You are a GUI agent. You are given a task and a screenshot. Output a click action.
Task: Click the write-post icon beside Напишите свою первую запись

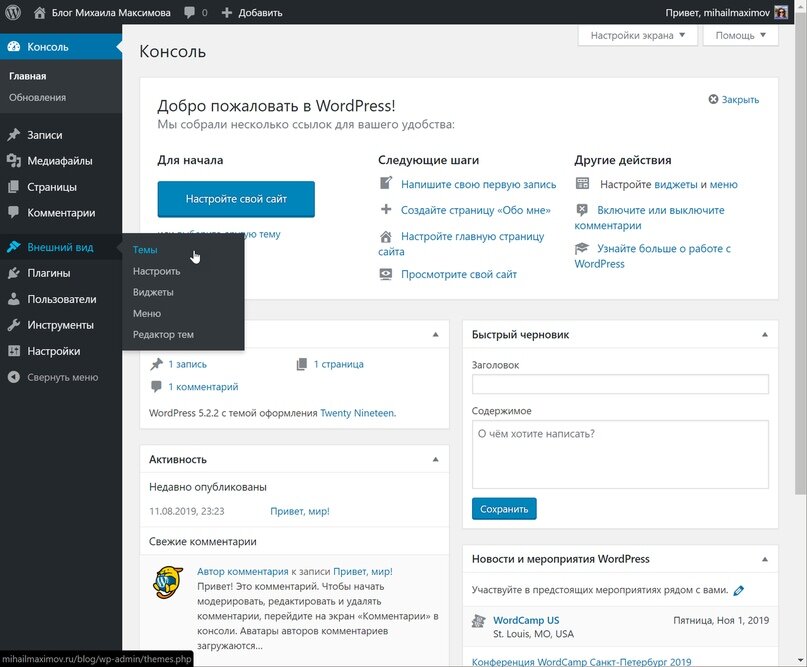[x=385, y=183]
